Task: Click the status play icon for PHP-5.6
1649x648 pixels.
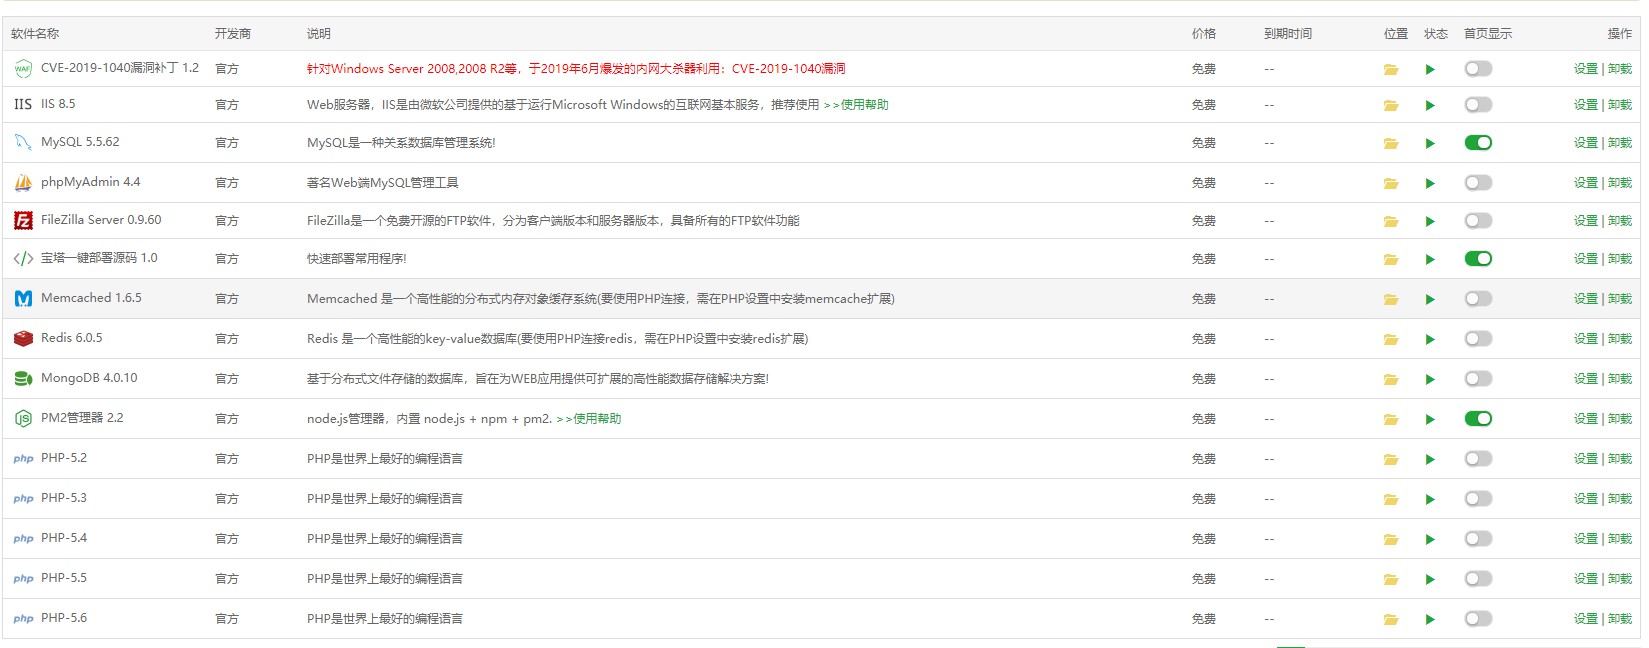Action: pyautogui.click(x=1430, y=619)
